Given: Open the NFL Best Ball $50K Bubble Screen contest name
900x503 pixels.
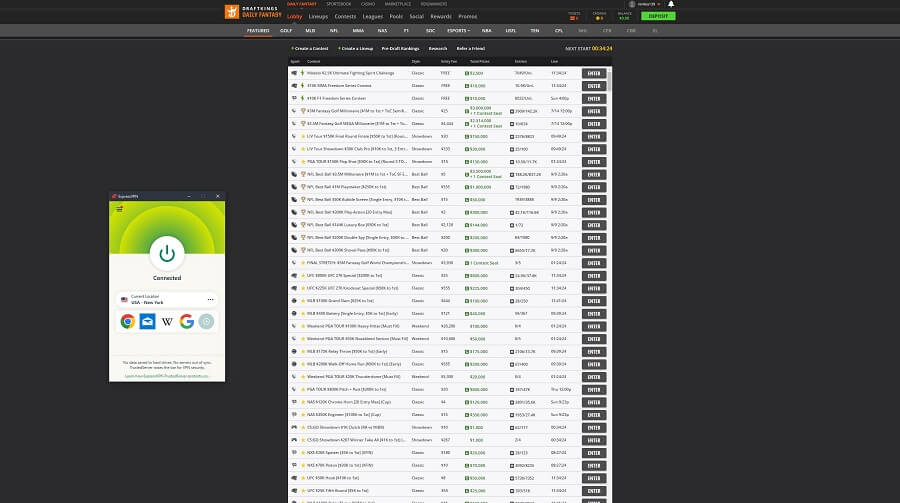Looking at the screenshot, I should tap(357, 200).
